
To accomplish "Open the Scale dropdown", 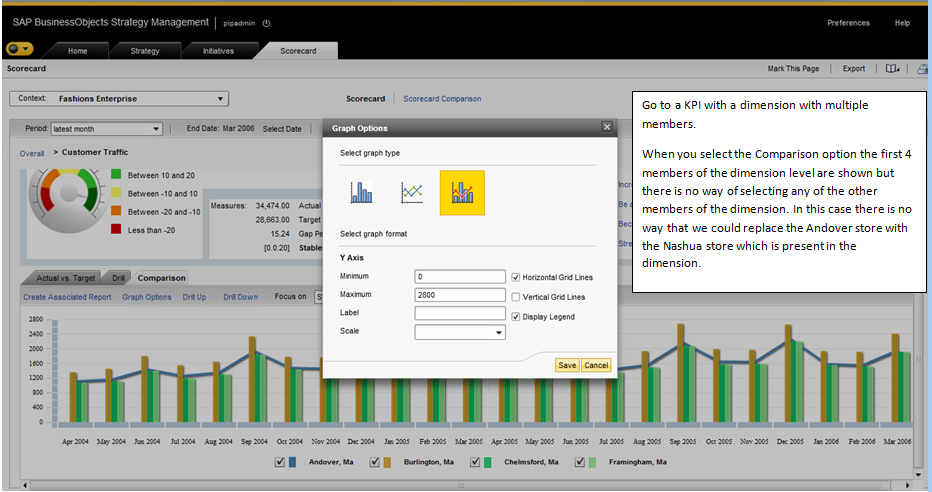I will pyautogui.click(x=459, y=332).
